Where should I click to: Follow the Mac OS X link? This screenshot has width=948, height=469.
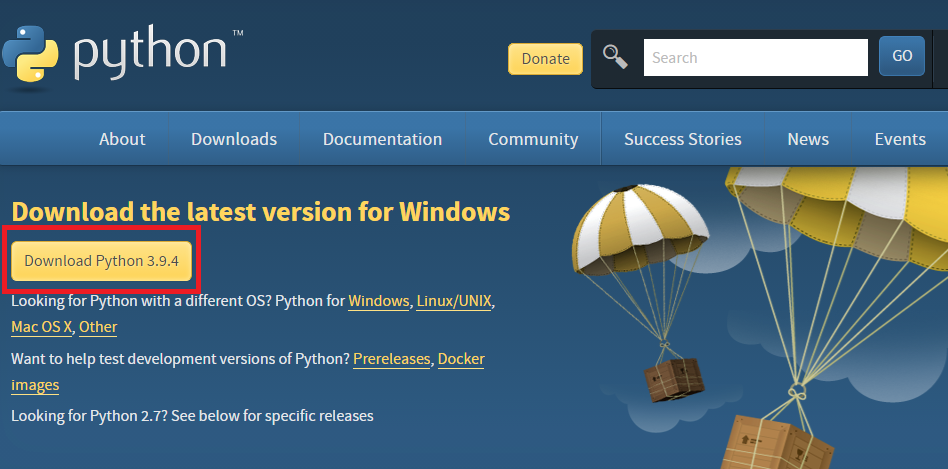[x=41, y=327]
